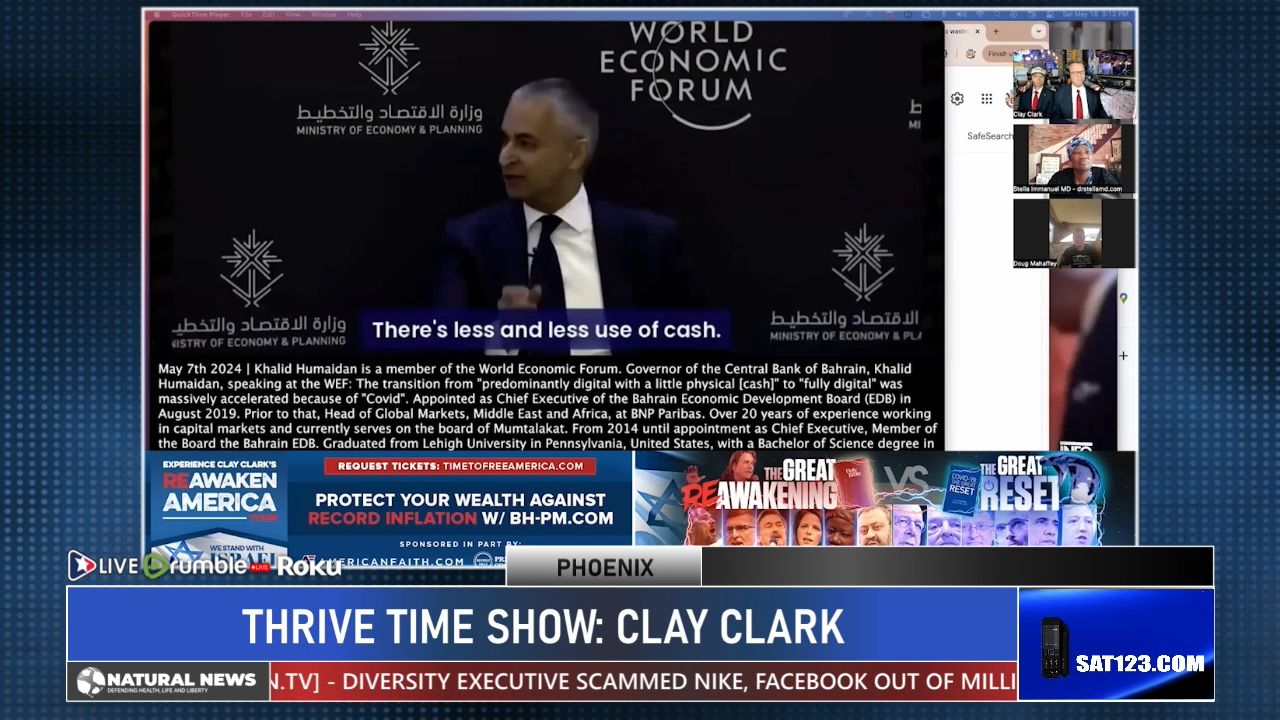The height and width of the screenshot is (720, 1280).
Task: Click the plus icon in the side panel
Action: [1123, 355]
